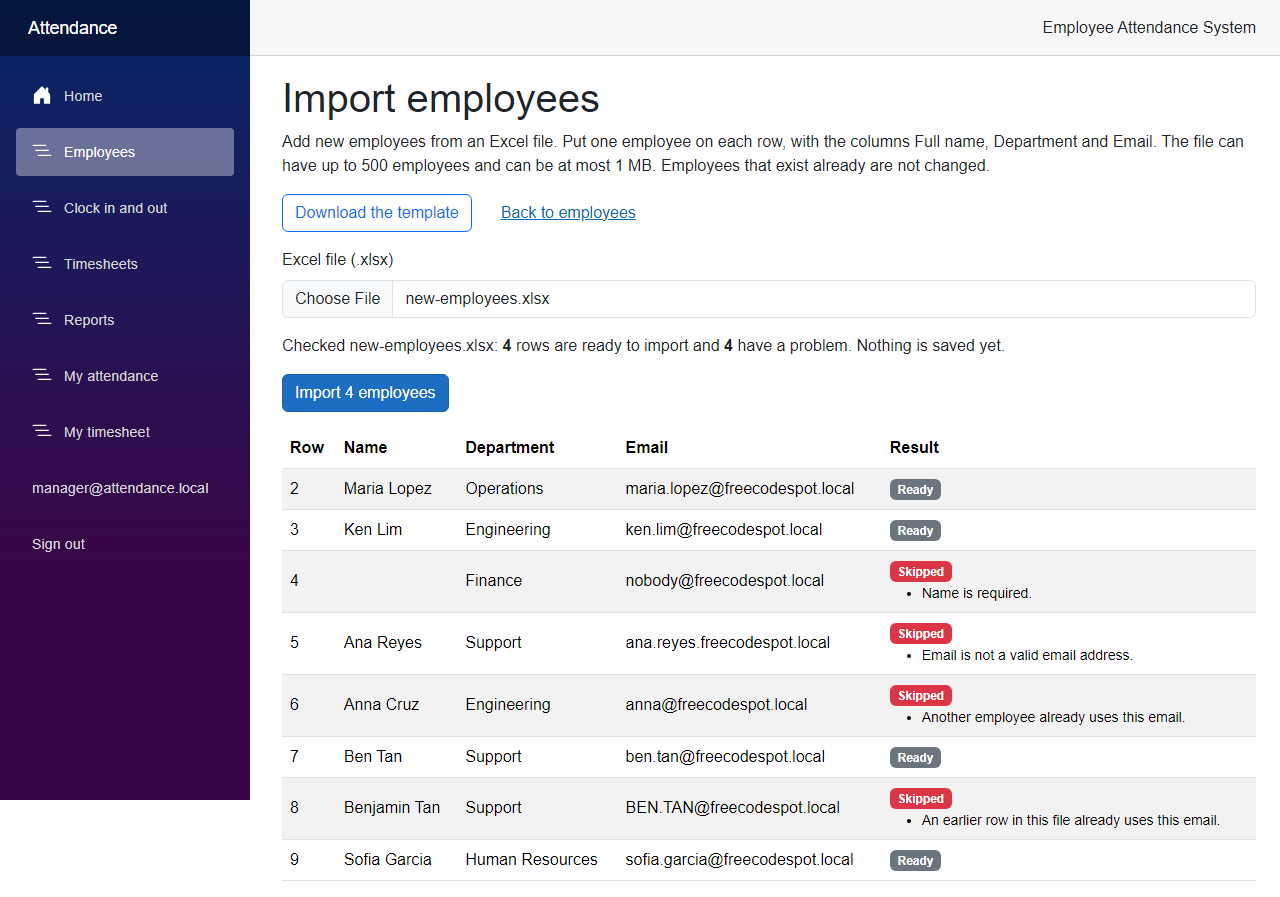
Task: Click Skipped badge in the nobody@freecodespot.local row
Action: click(x=921, y=572)
